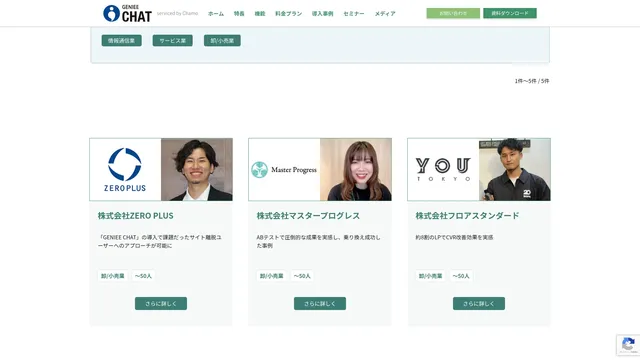640x360 pixels.
Task: Click ～50人 tag on フロアスタンダード card
Action: (x=461, y=276)
